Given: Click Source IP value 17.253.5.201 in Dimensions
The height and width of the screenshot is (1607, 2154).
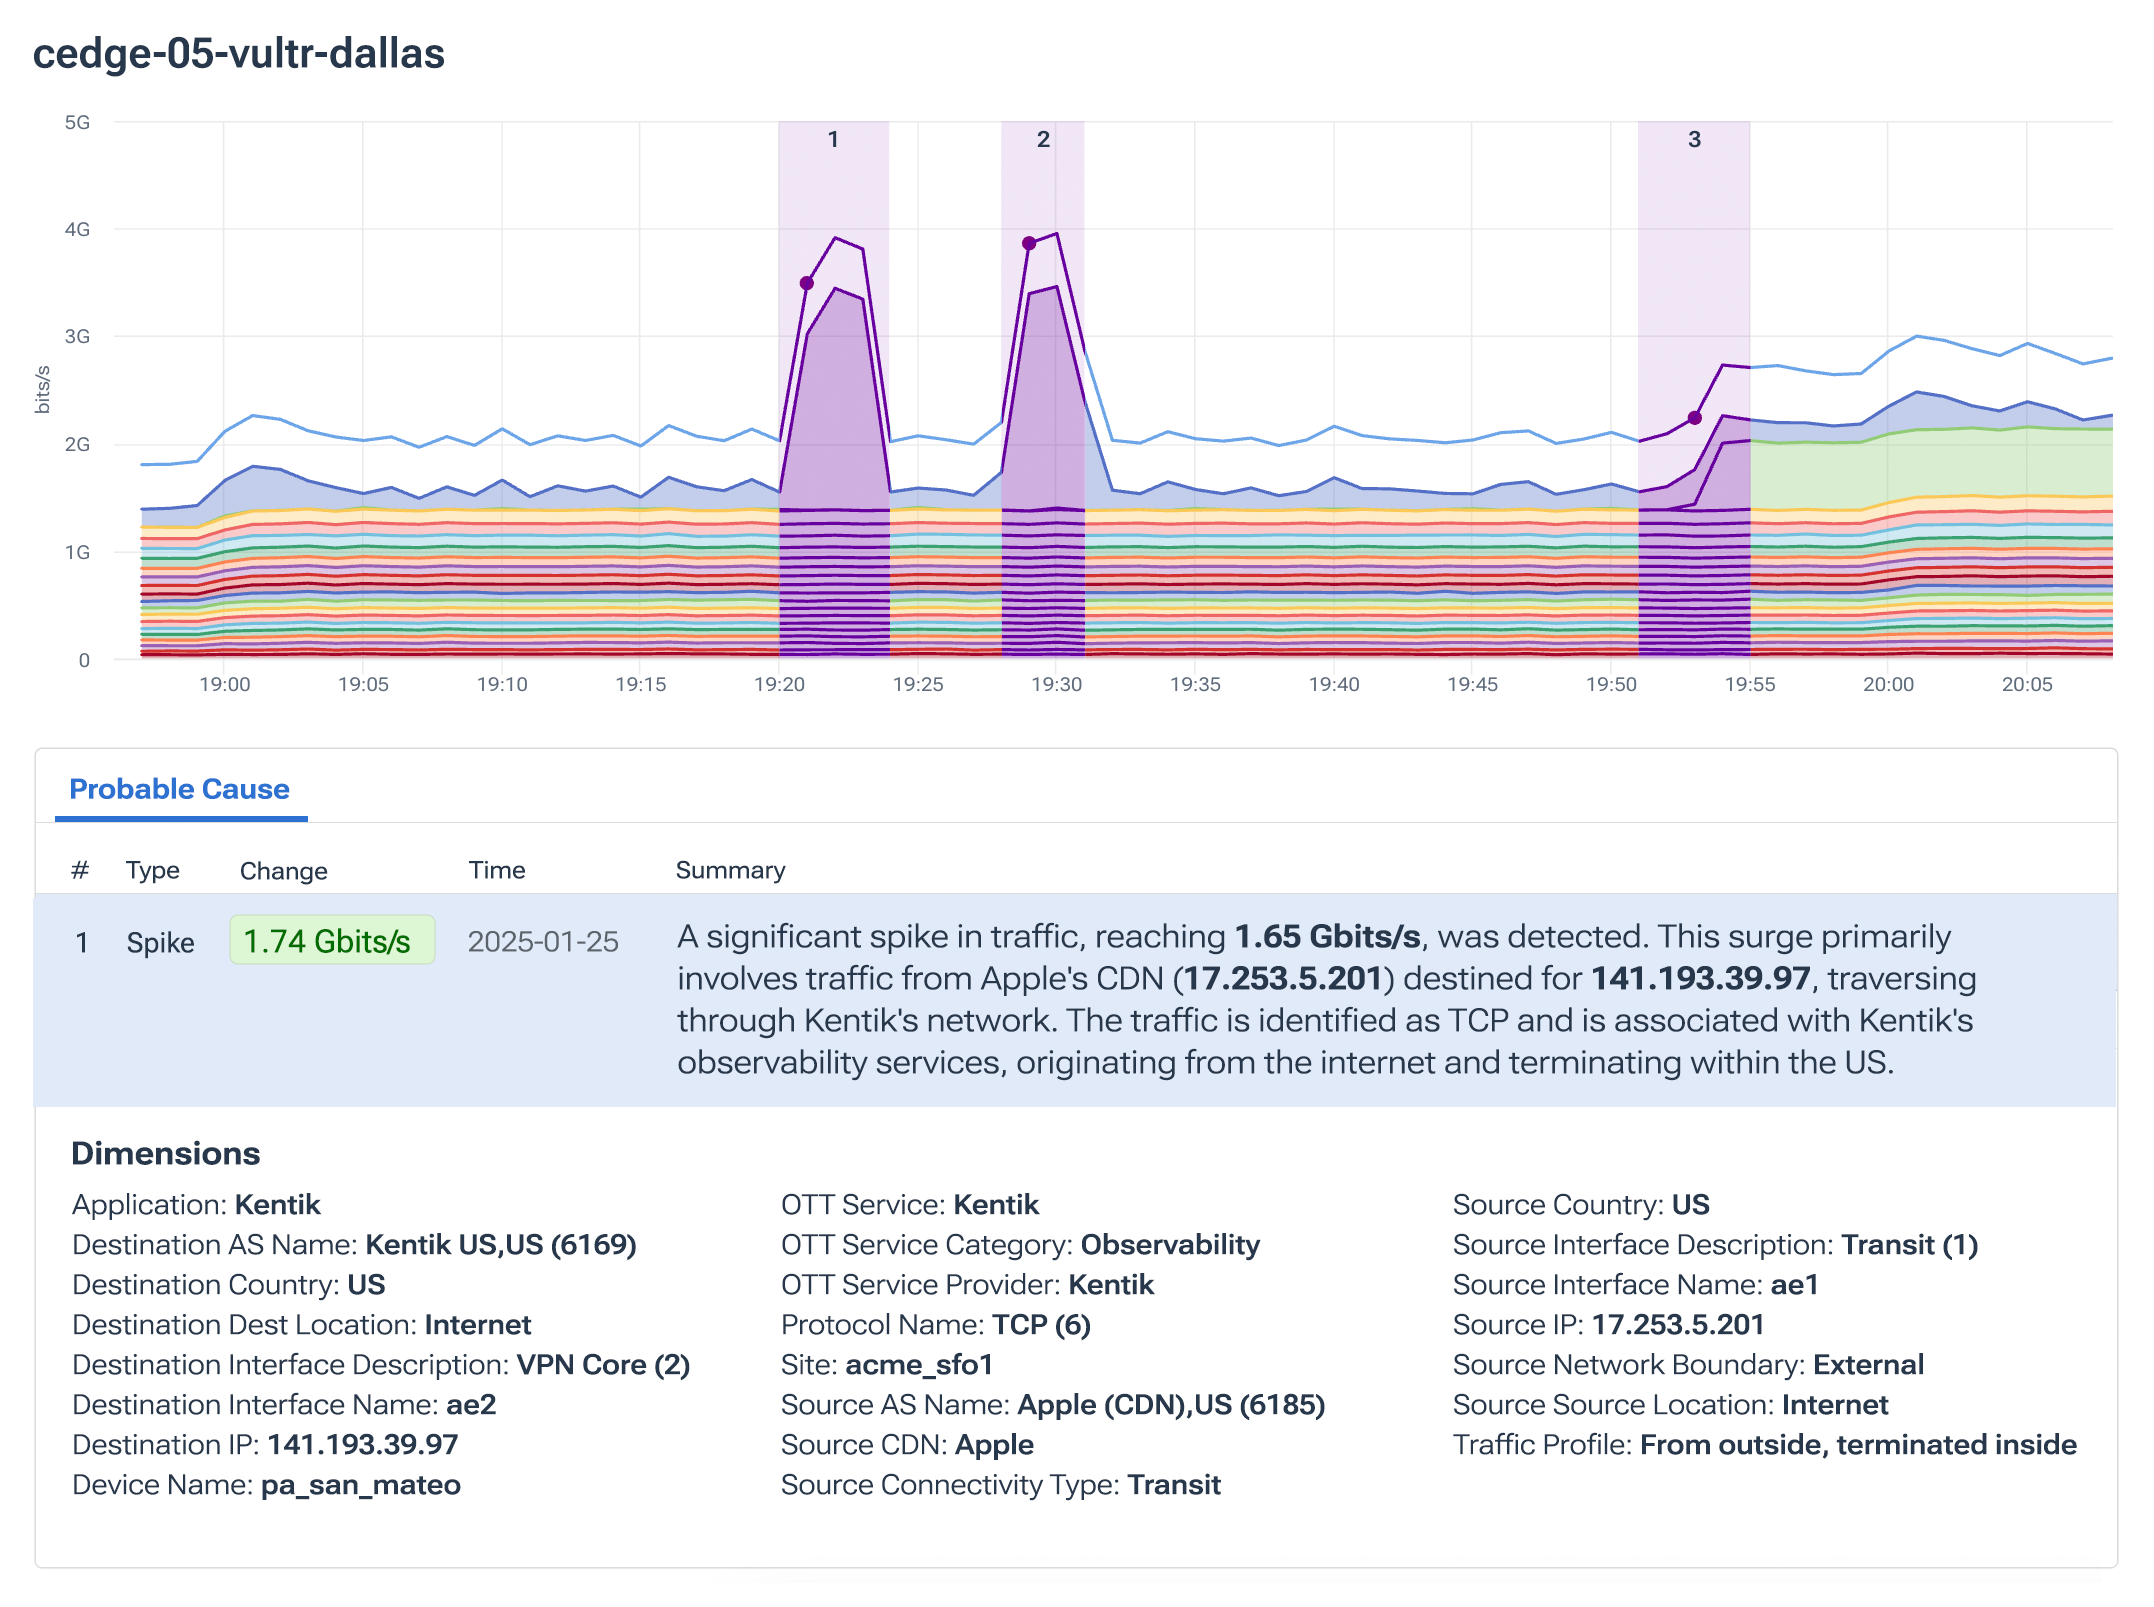Looking at the screenshot, I should (x=1677, y=1324).
